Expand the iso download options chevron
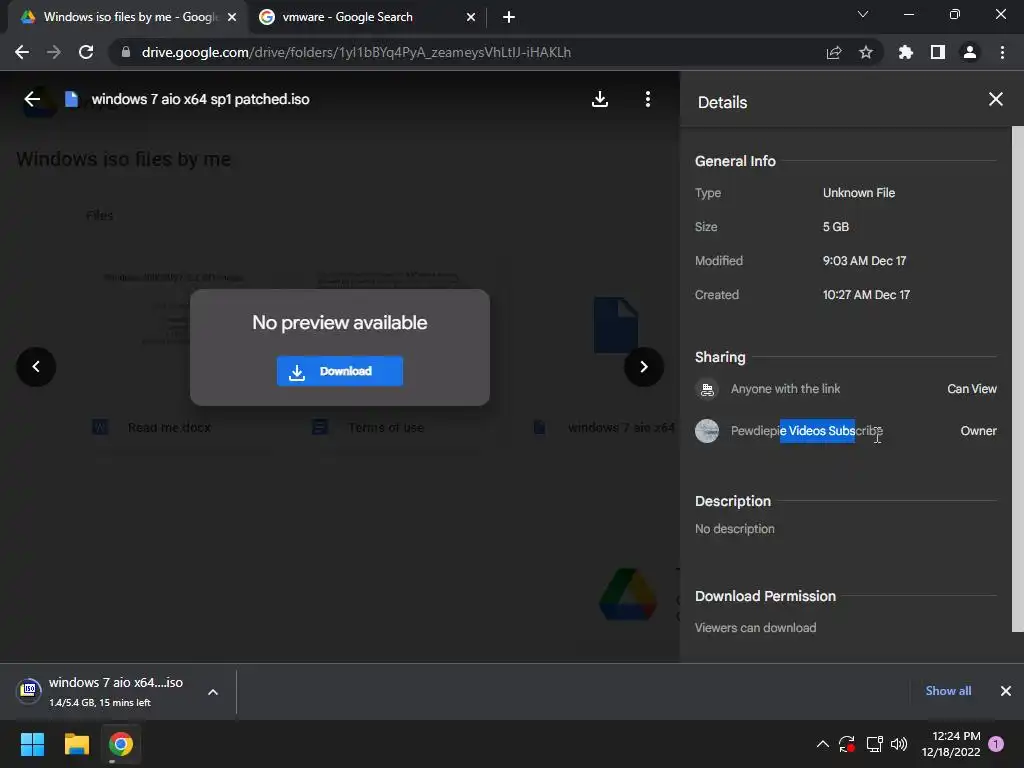Screen dimensions: 1024x768 212,692
